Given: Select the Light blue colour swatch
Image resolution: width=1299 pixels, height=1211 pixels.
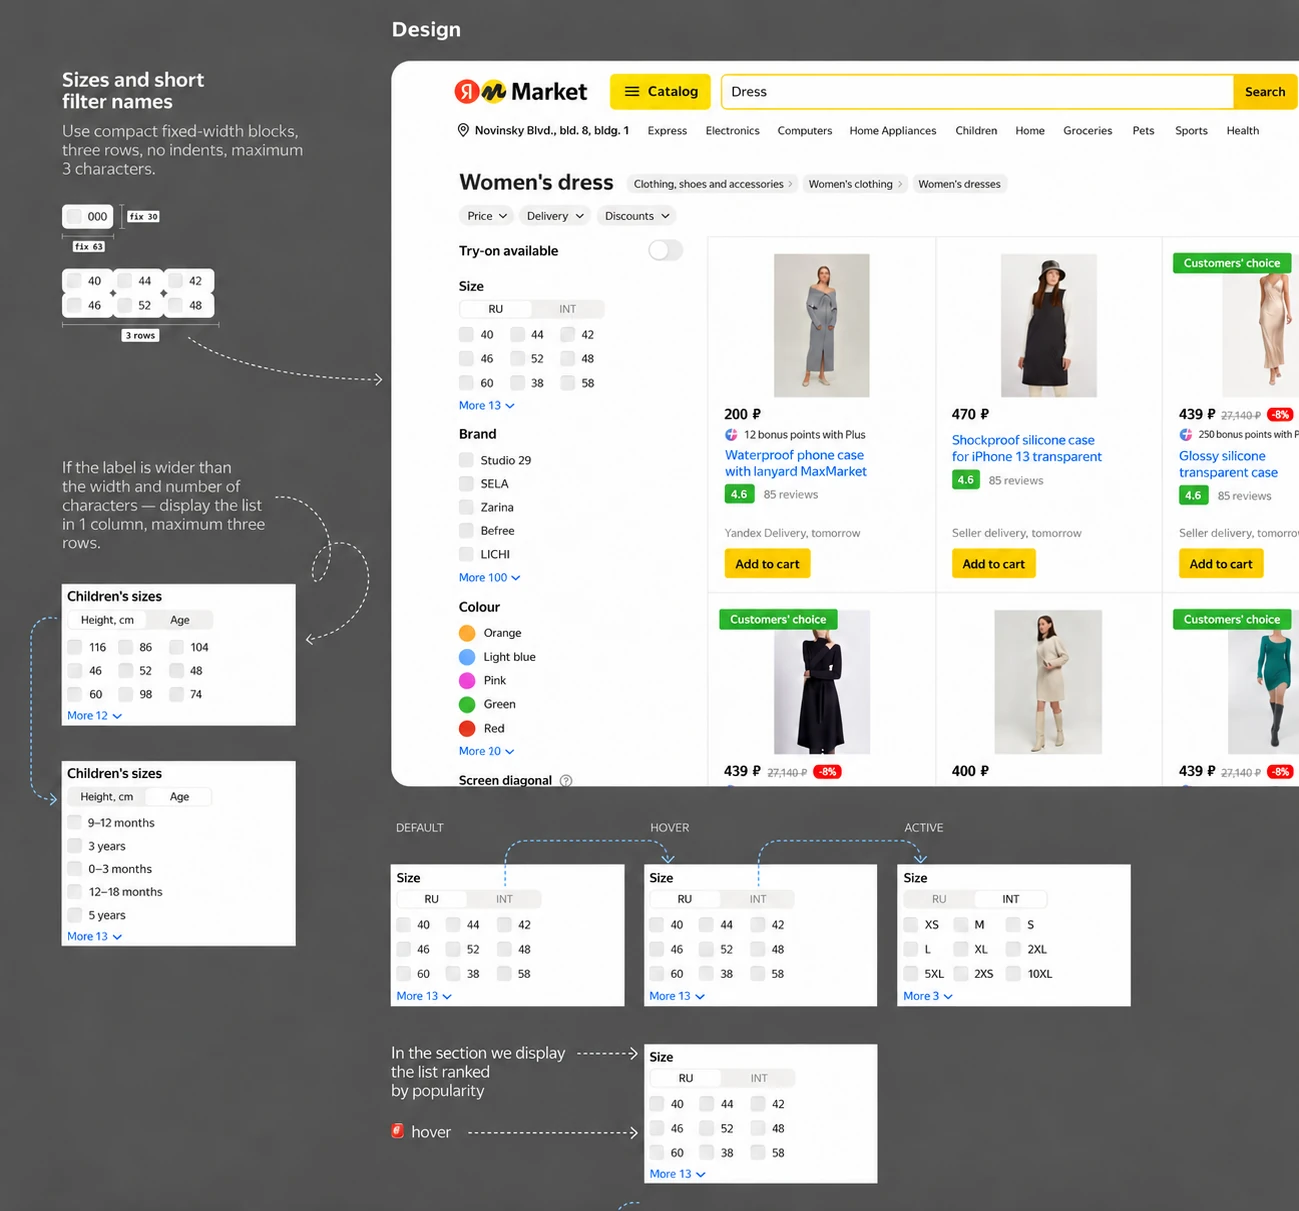Looking at the screenshot, I should tap(467, 657).
